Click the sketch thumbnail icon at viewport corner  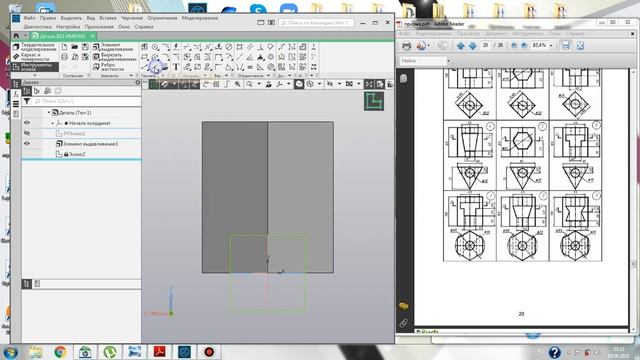pyautogui.click(x=374, y=101)
